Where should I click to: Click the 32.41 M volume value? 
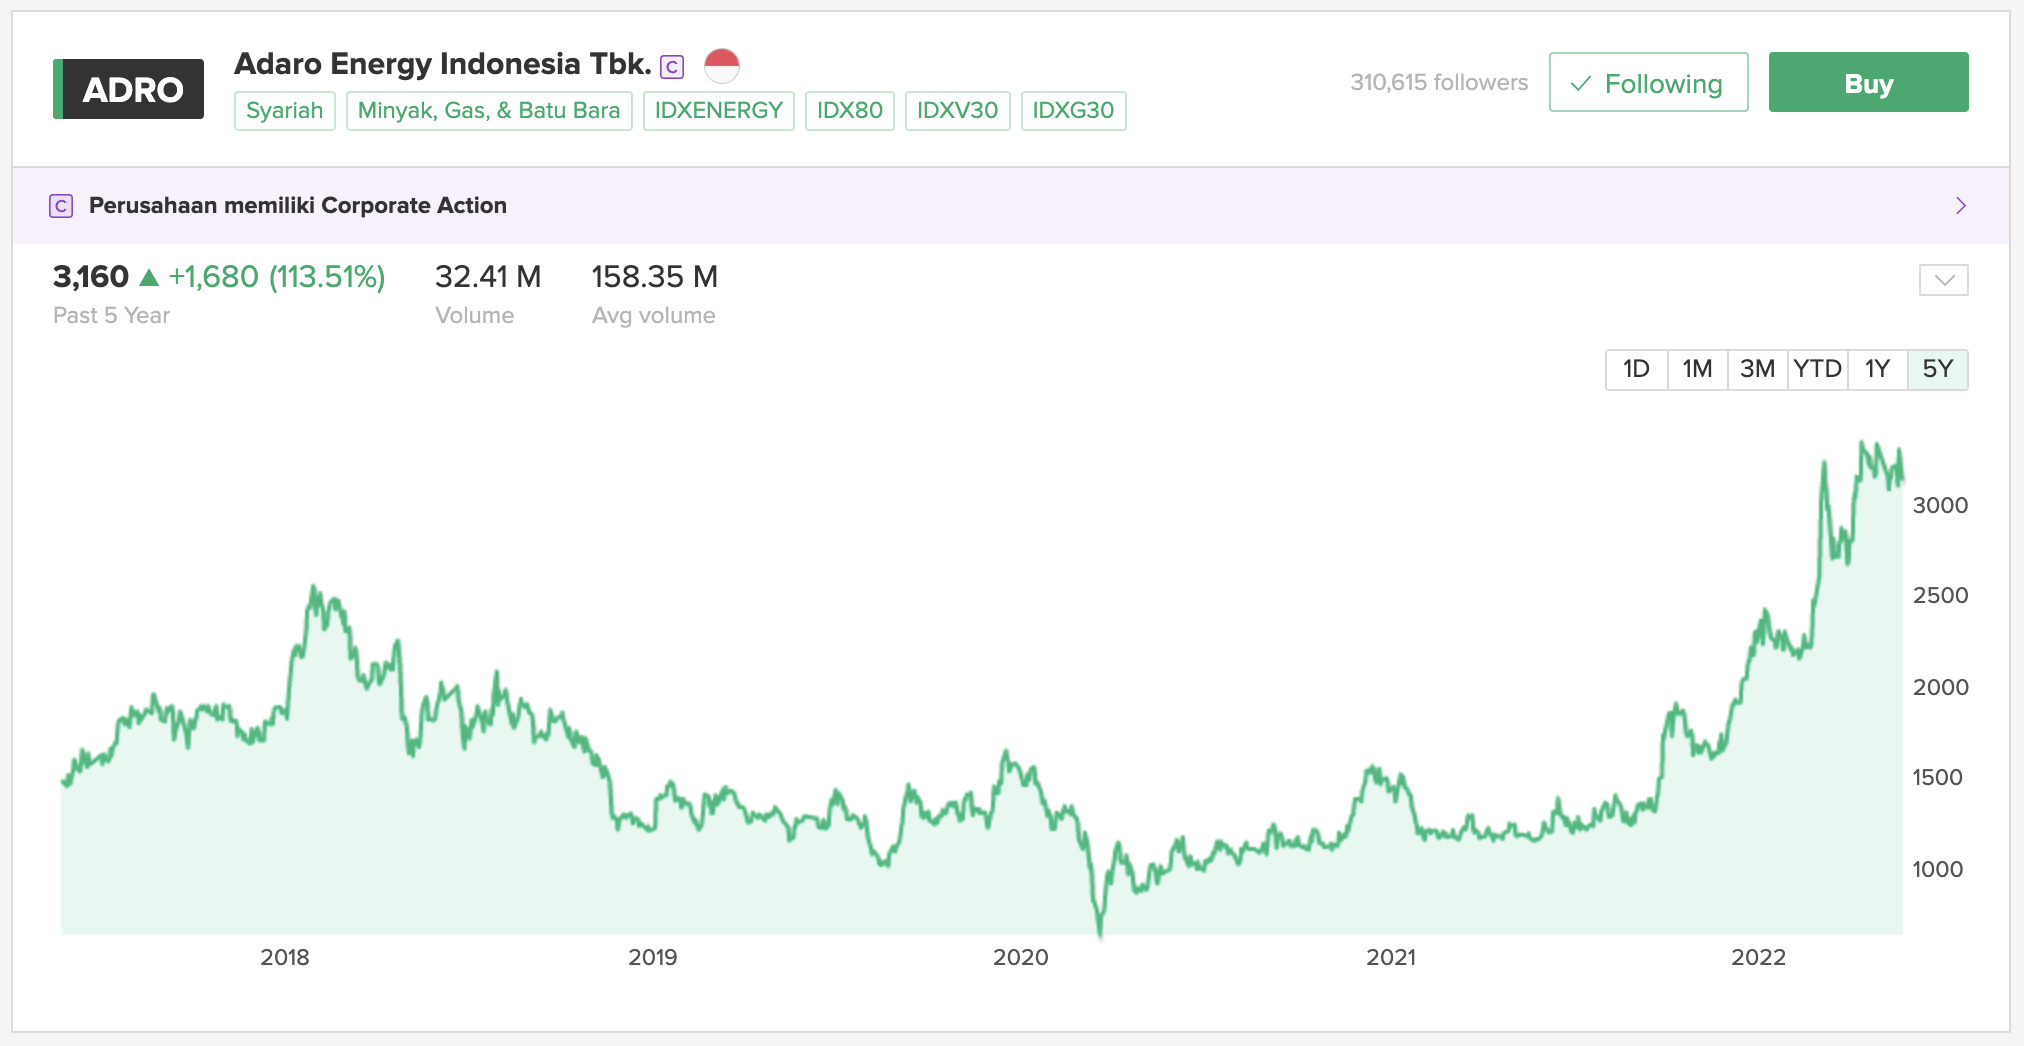(488, 277)
